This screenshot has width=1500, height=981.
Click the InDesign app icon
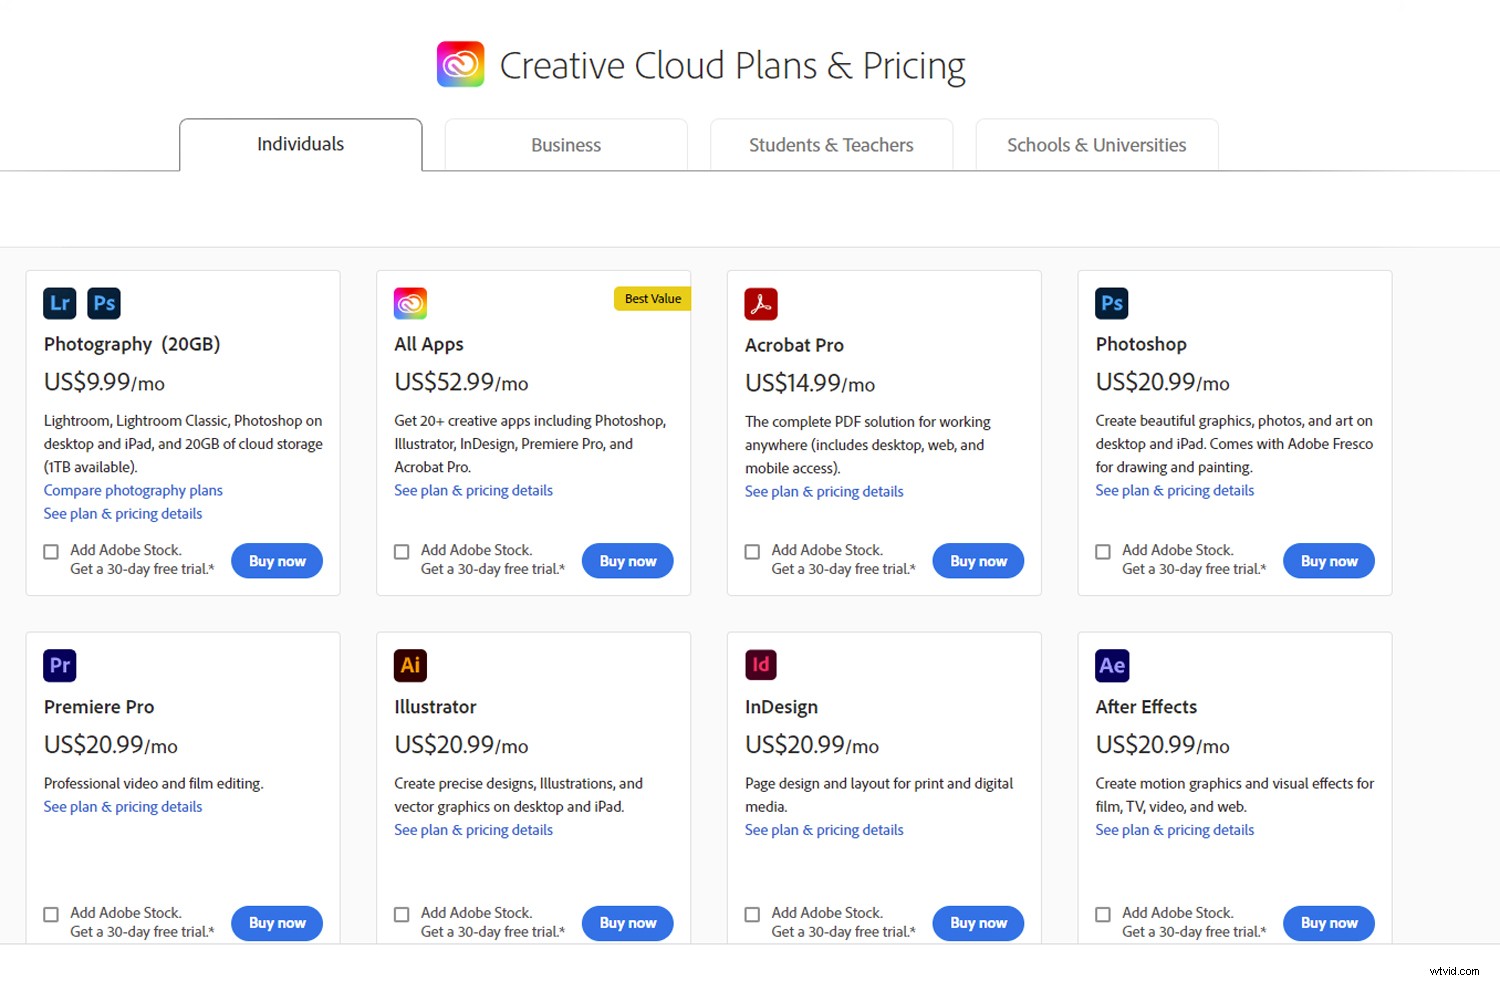pos(761,665)
